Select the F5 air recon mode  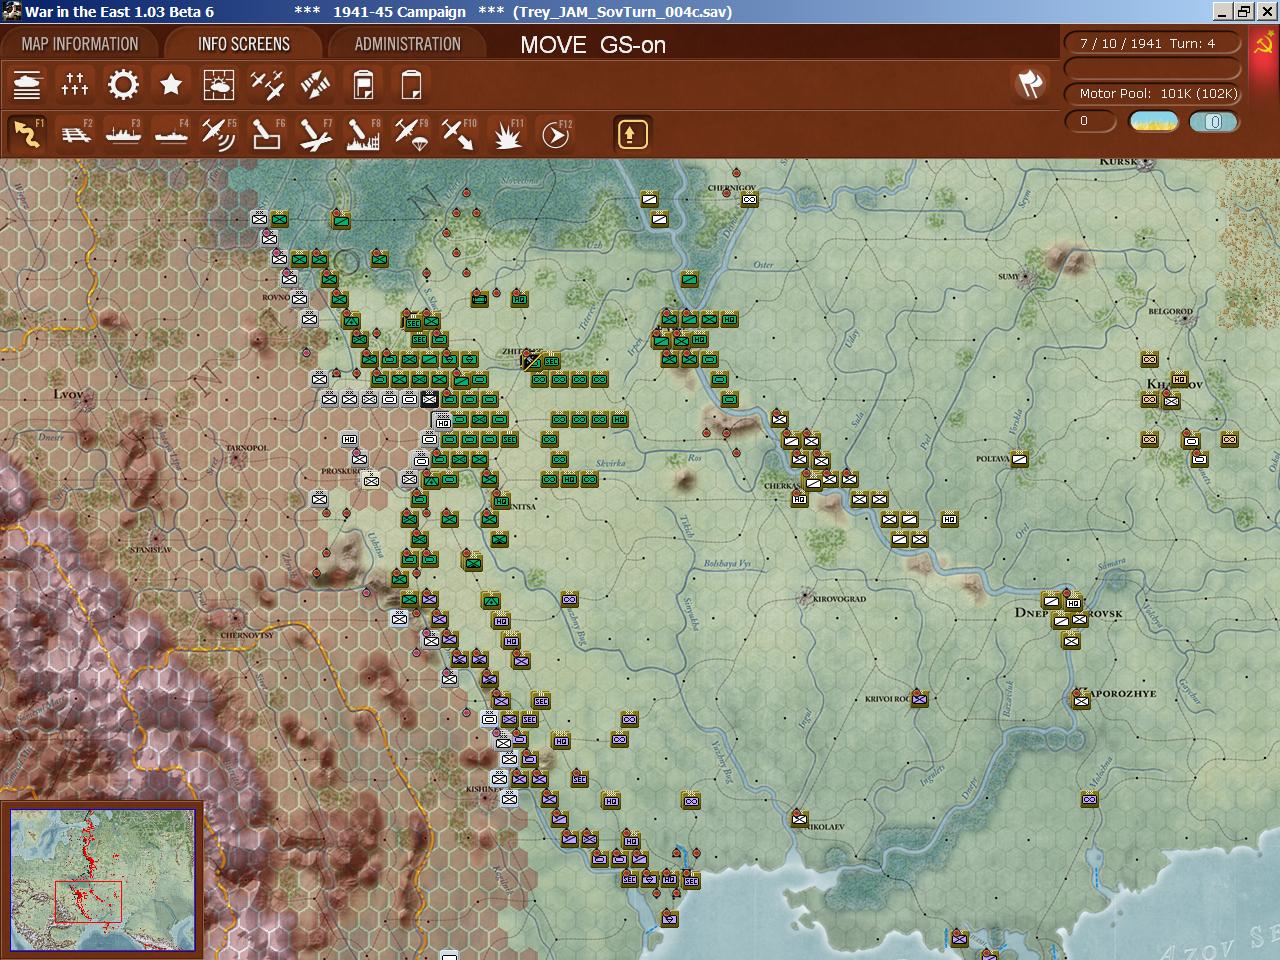pyautogui.click(x=219, y=134)
